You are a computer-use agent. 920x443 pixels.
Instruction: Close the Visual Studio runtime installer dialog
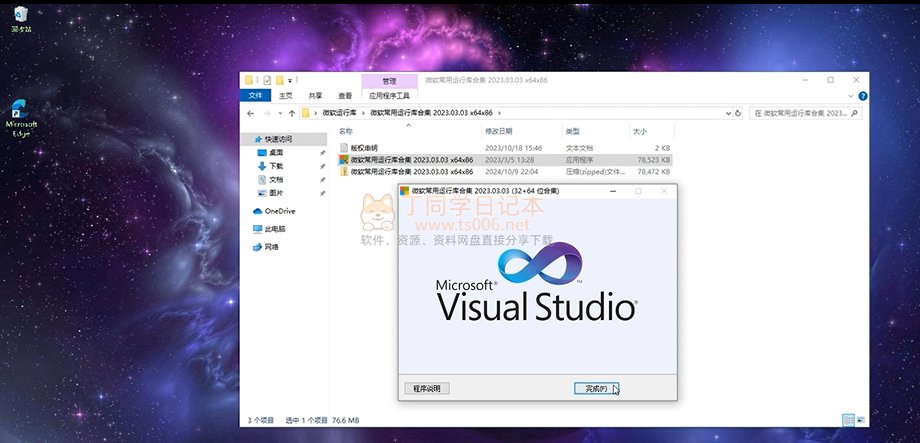[x=664, y=191]
